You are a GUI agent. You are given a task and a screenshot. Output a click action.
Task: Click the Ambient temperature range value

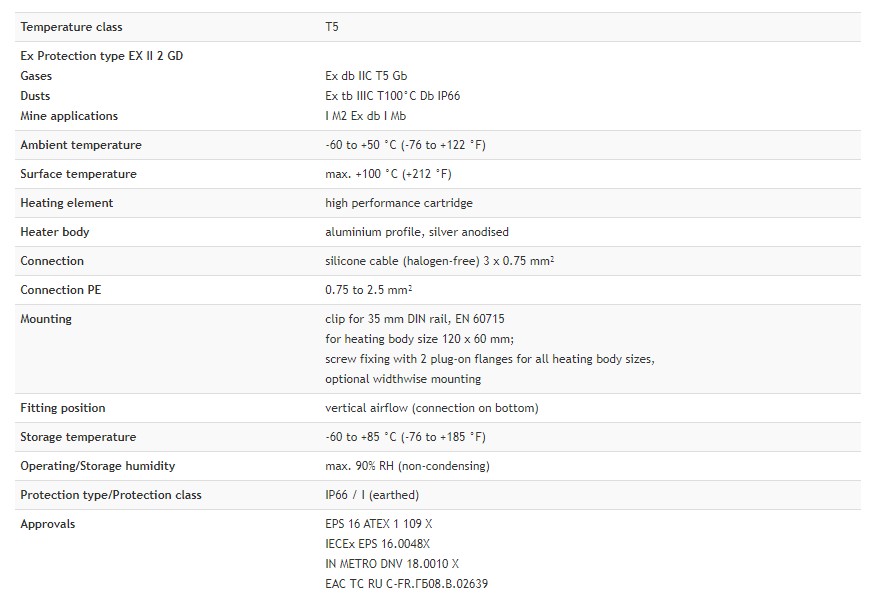pyautogui.click(x=405, y=145)
